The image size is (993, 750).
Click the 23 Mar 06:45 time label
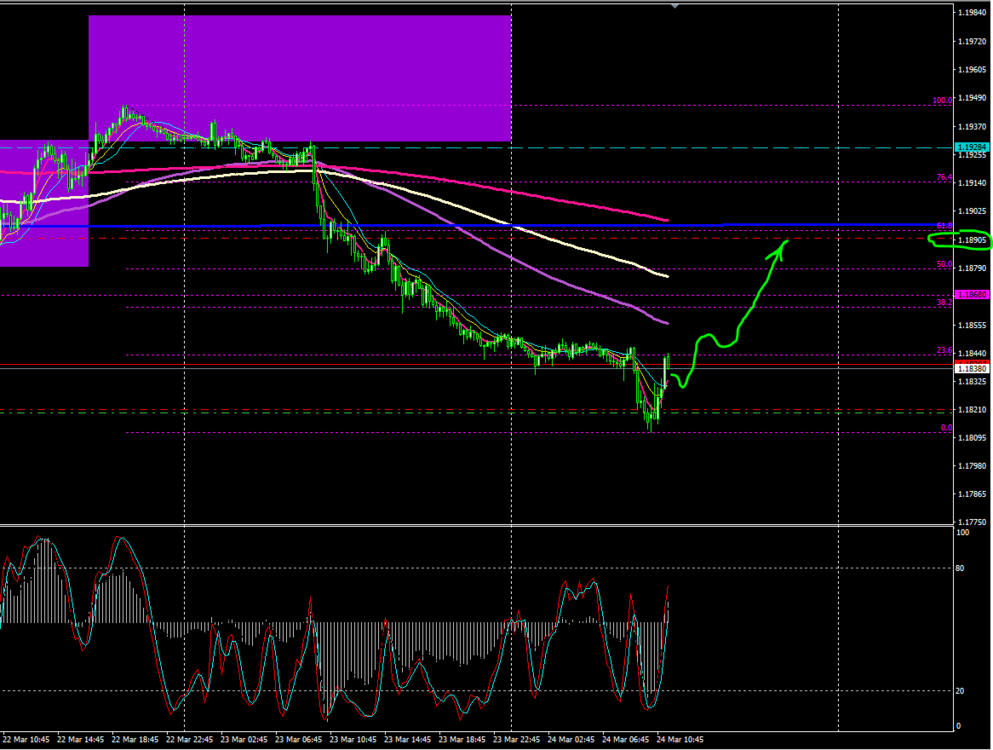[x=298, y=739]
